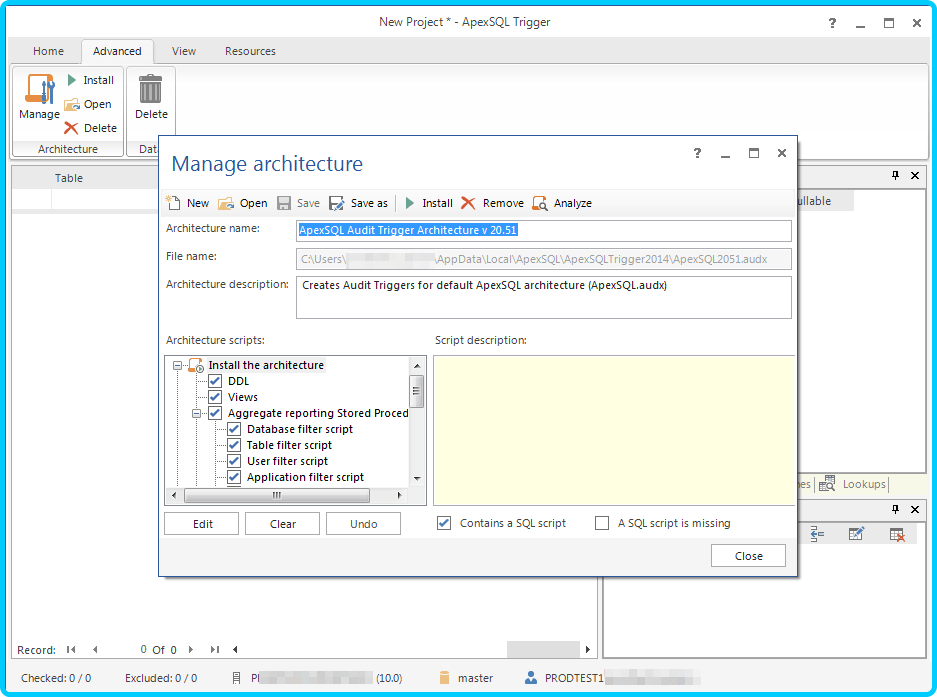Uncheck Table filter script checkbox
Image resolution: width=937 pixels, height=697 pixels.
coord(234,445)
